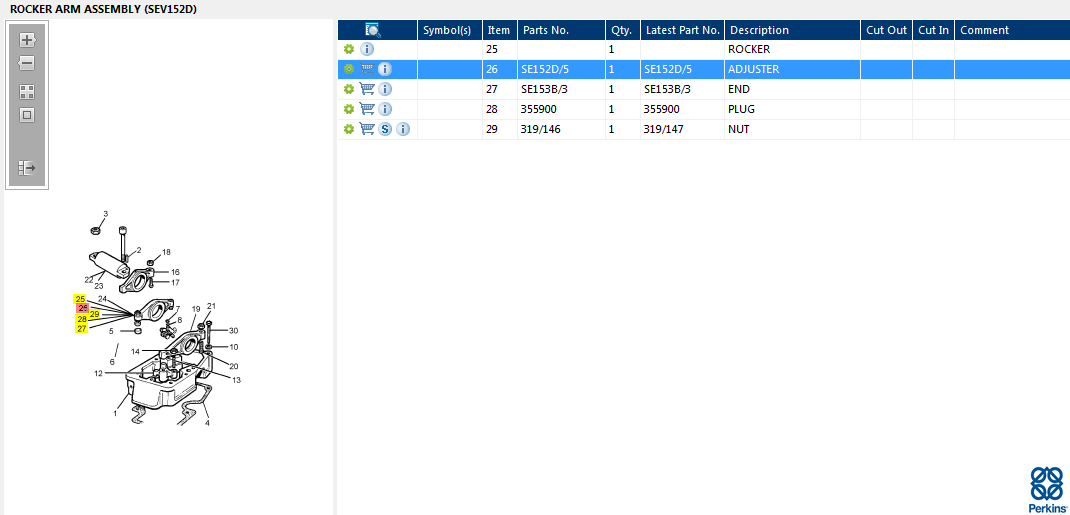Image resolution: width=1070 pixels, height=515 pixels.
Task: Select yellow callout 28 in diagram
Action: (x=82, y=319)
